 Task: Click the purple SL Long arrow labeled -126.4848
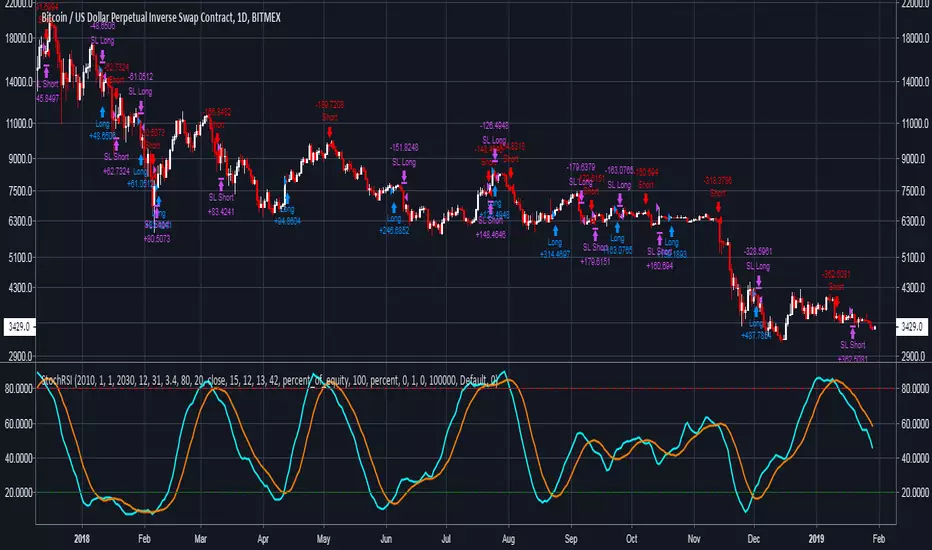494,153
